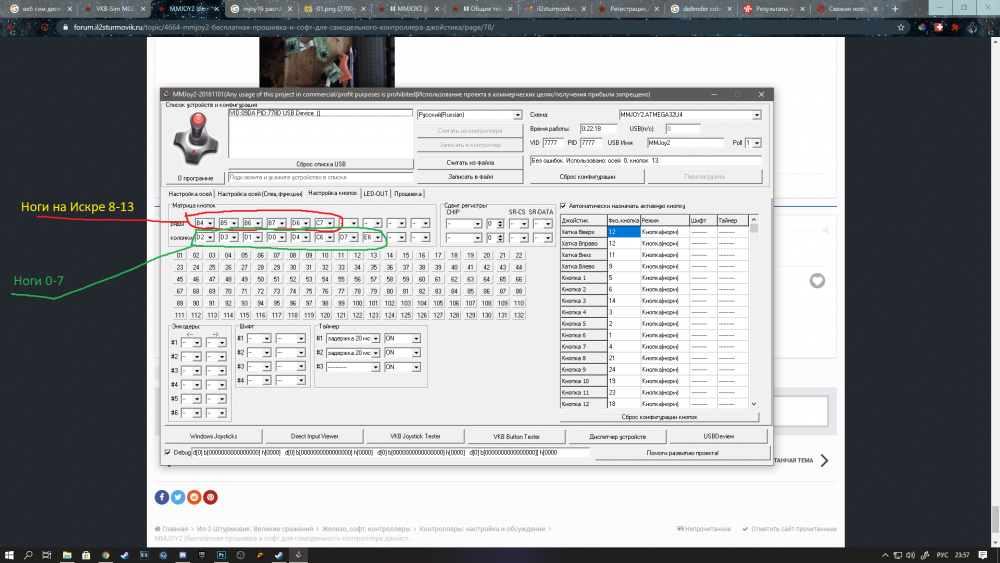Toggle automatic active button assignment checkbox

click(563, 206)
